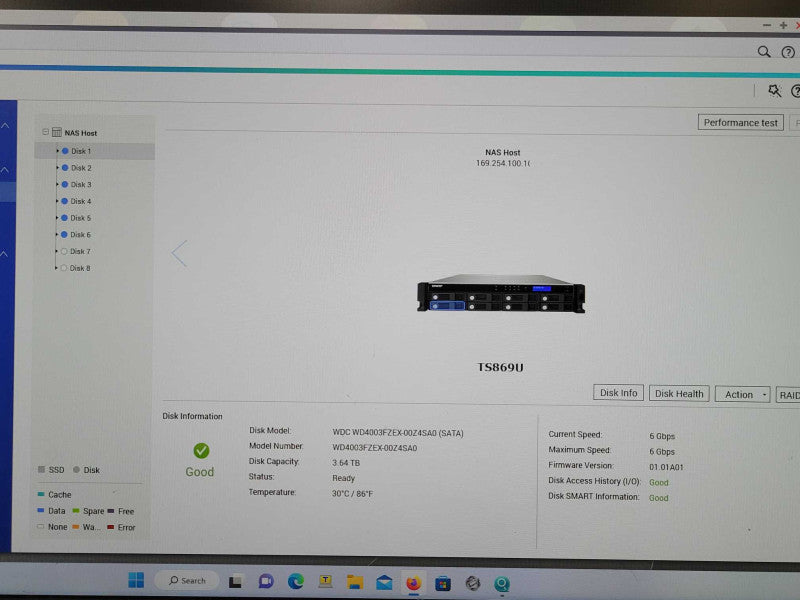Open Microsoft Edge from the taskbar
The image size is (800, 600).
(x=295, y=581)
